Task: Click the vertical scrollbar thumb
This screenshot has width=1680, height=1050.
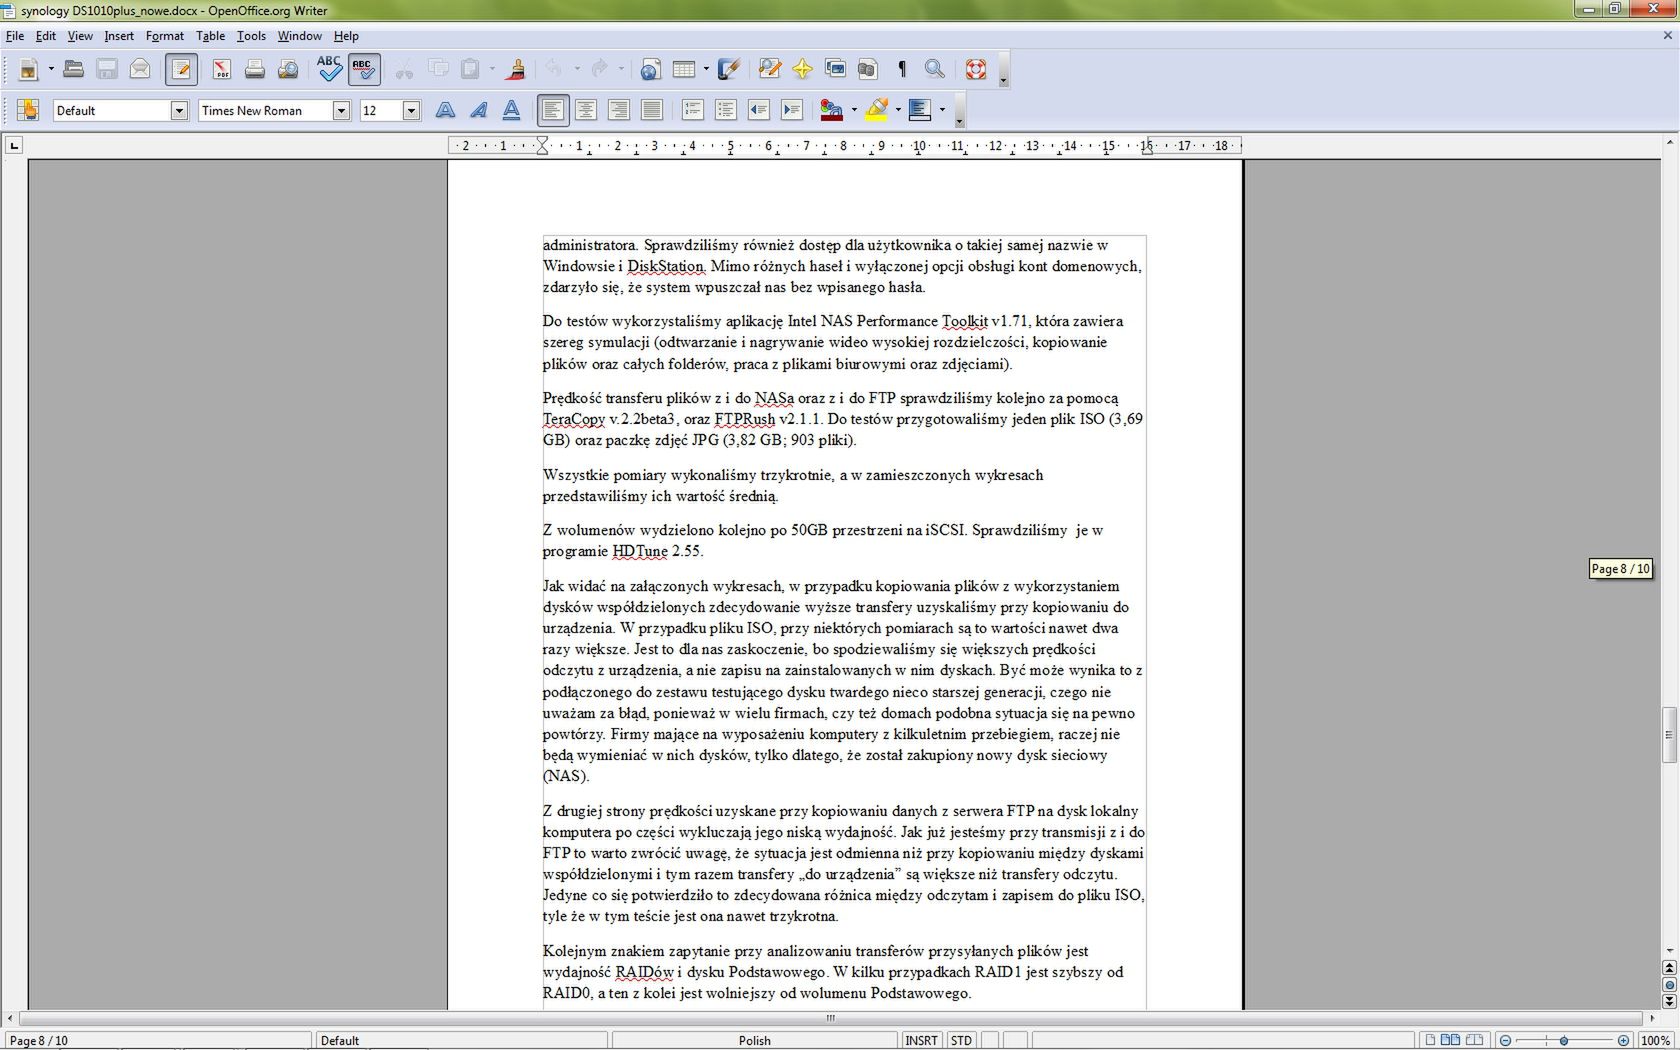Action: (x=1668, y=735)
